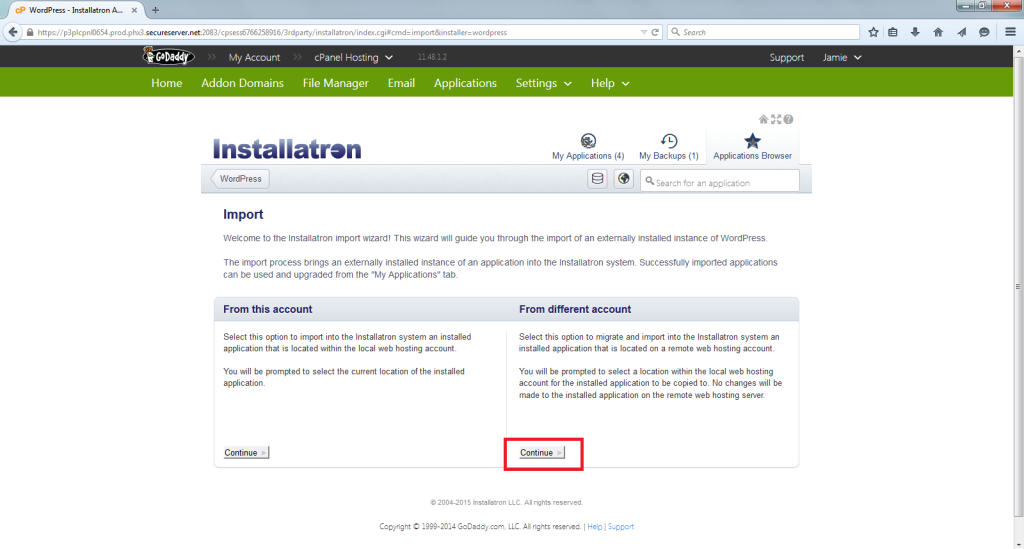Open a new tab with the plus button

pyautogui.click(x=155, y=10)
